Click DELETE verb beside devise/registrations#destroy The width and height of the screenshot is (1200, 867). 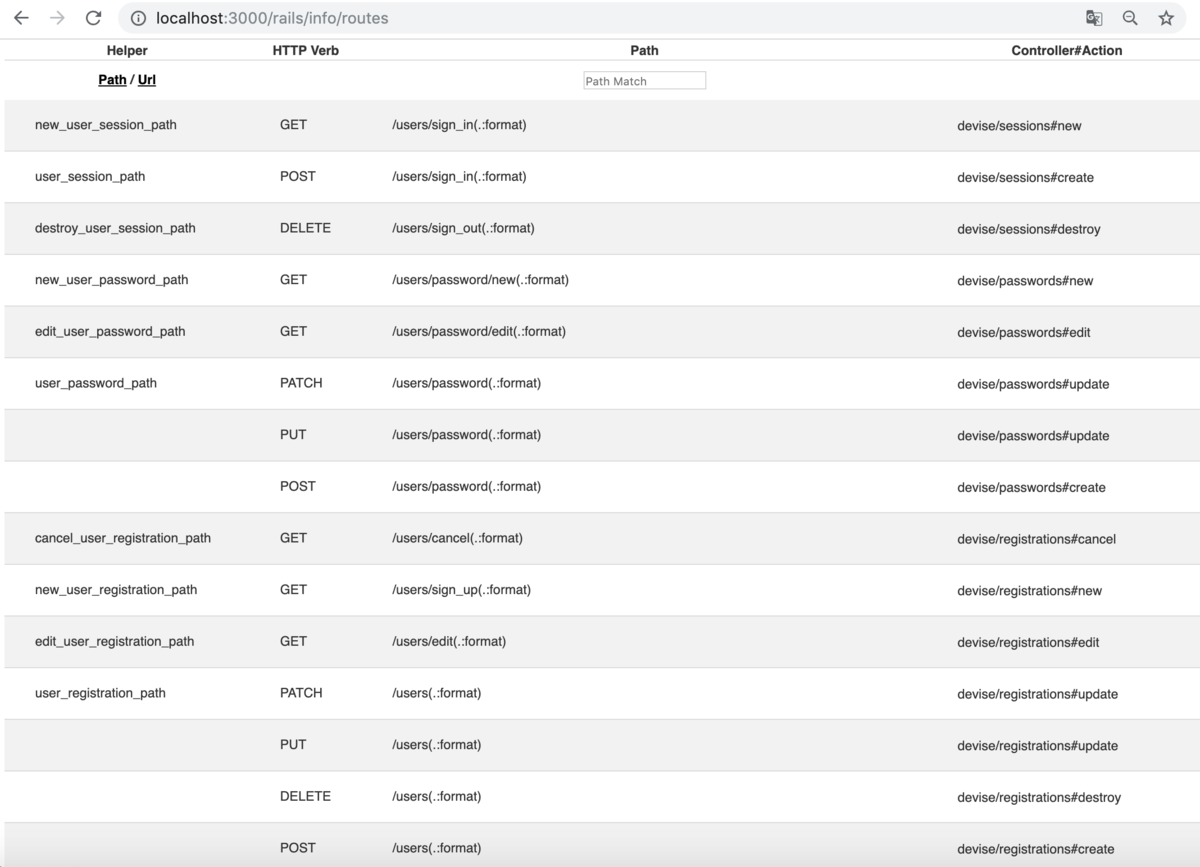tap(305, 797)
